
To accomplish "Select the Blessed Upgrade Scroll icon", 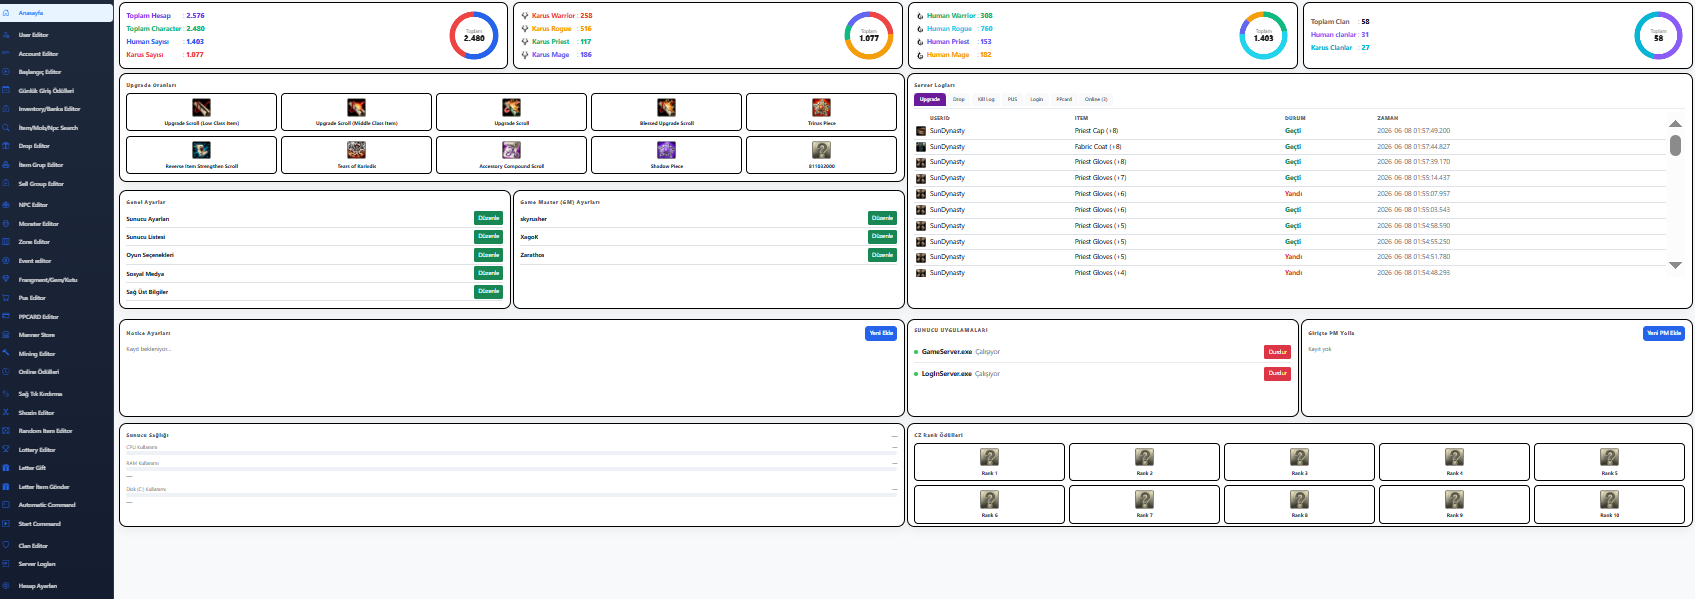I will pos(666,107).
